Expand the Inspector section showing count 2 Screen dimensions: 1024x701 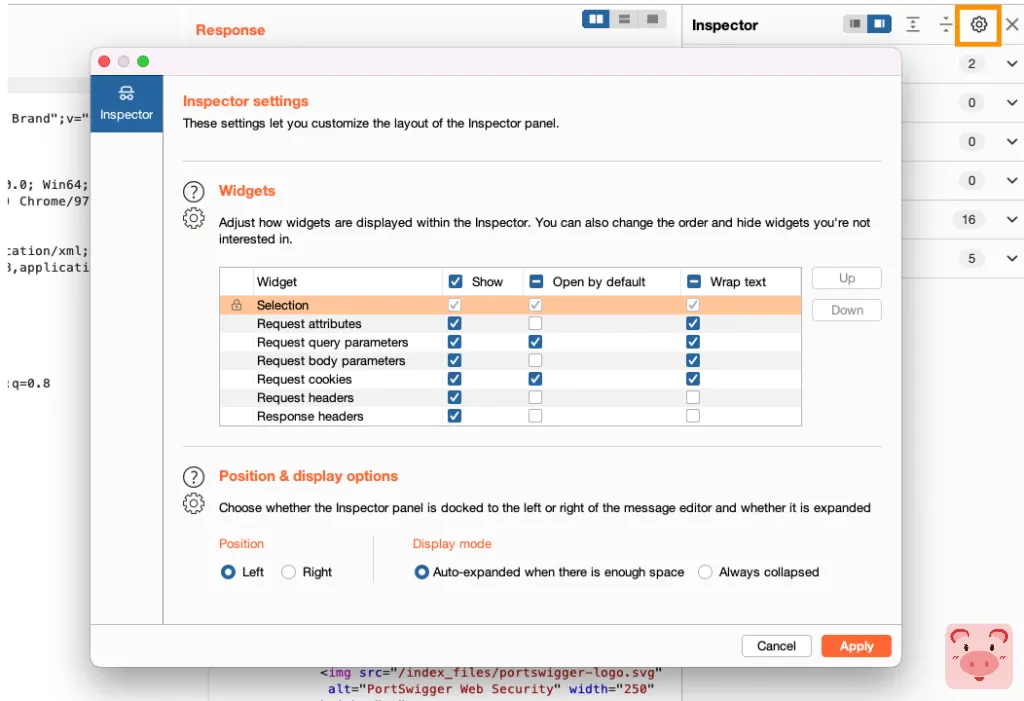1012,64
